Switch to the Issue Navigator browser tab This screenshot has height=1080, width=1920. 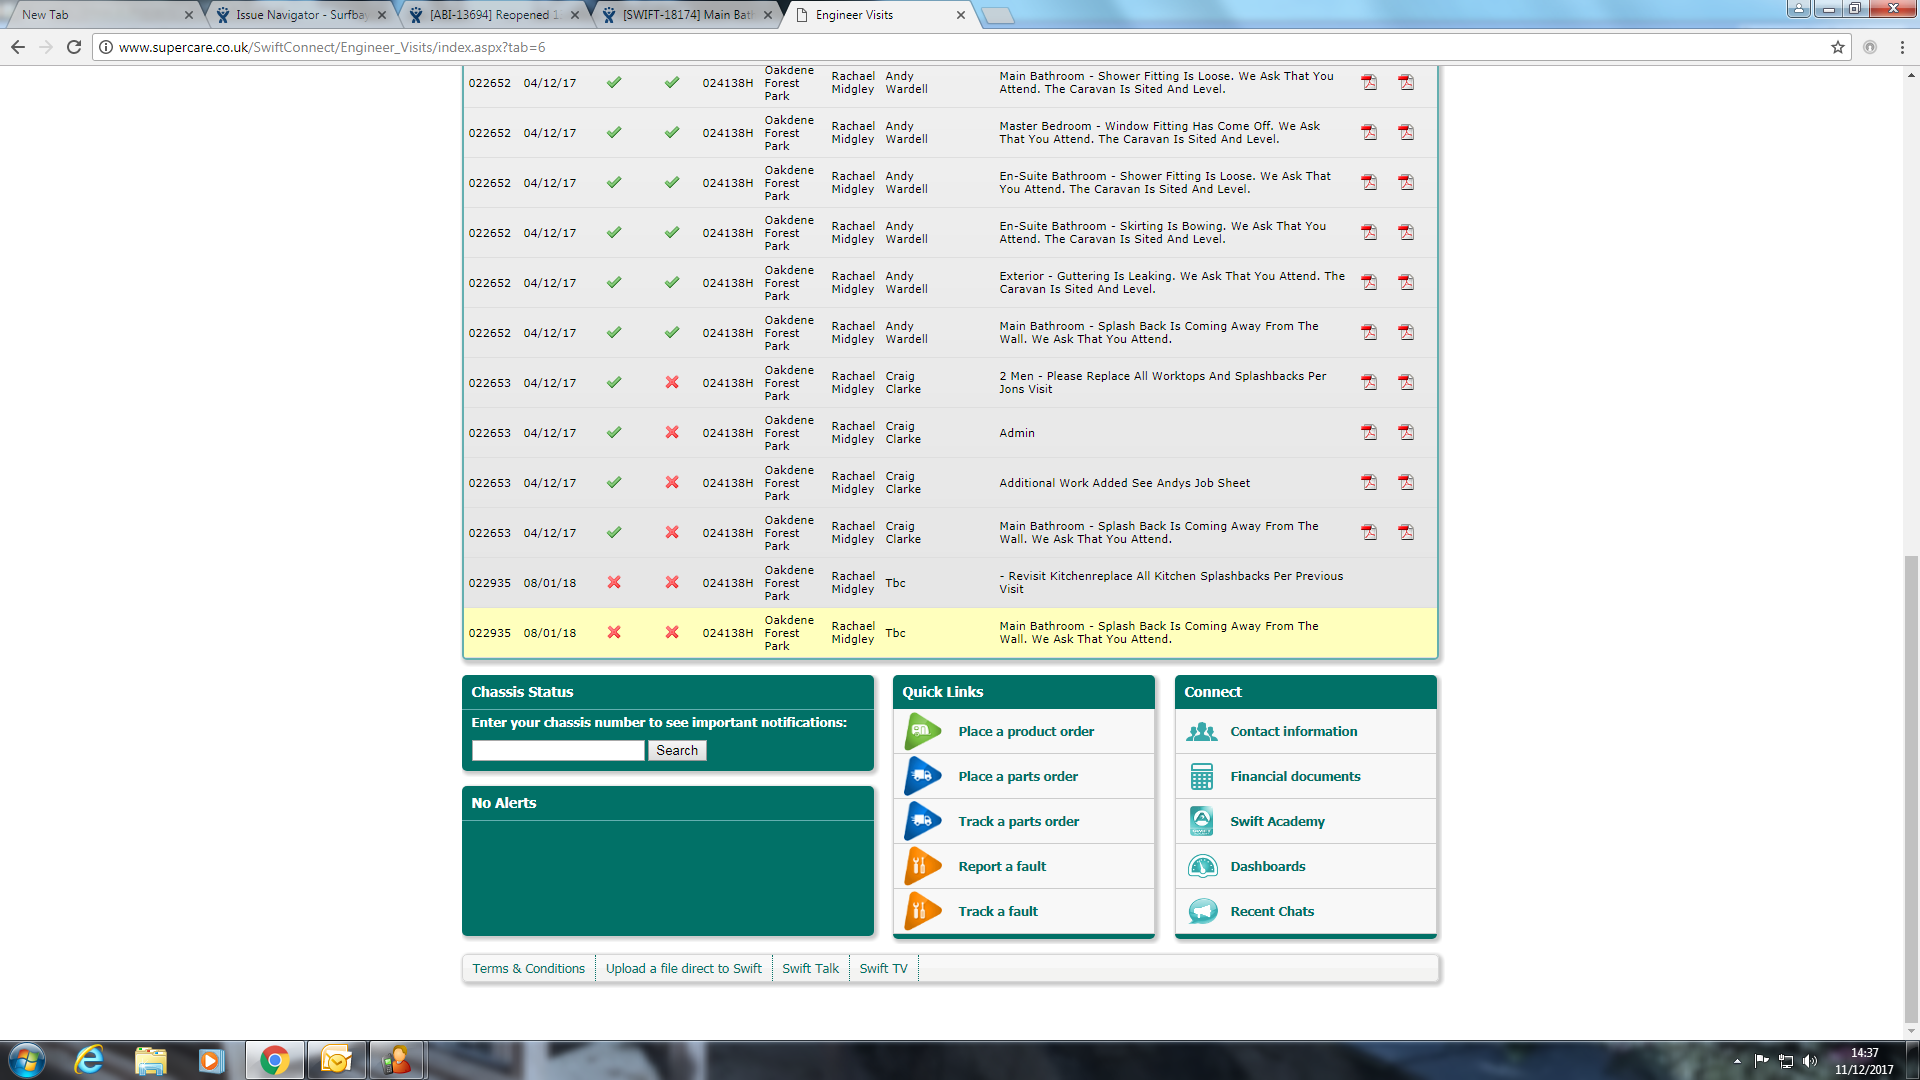pyautogui.click(x=299, y=15)
